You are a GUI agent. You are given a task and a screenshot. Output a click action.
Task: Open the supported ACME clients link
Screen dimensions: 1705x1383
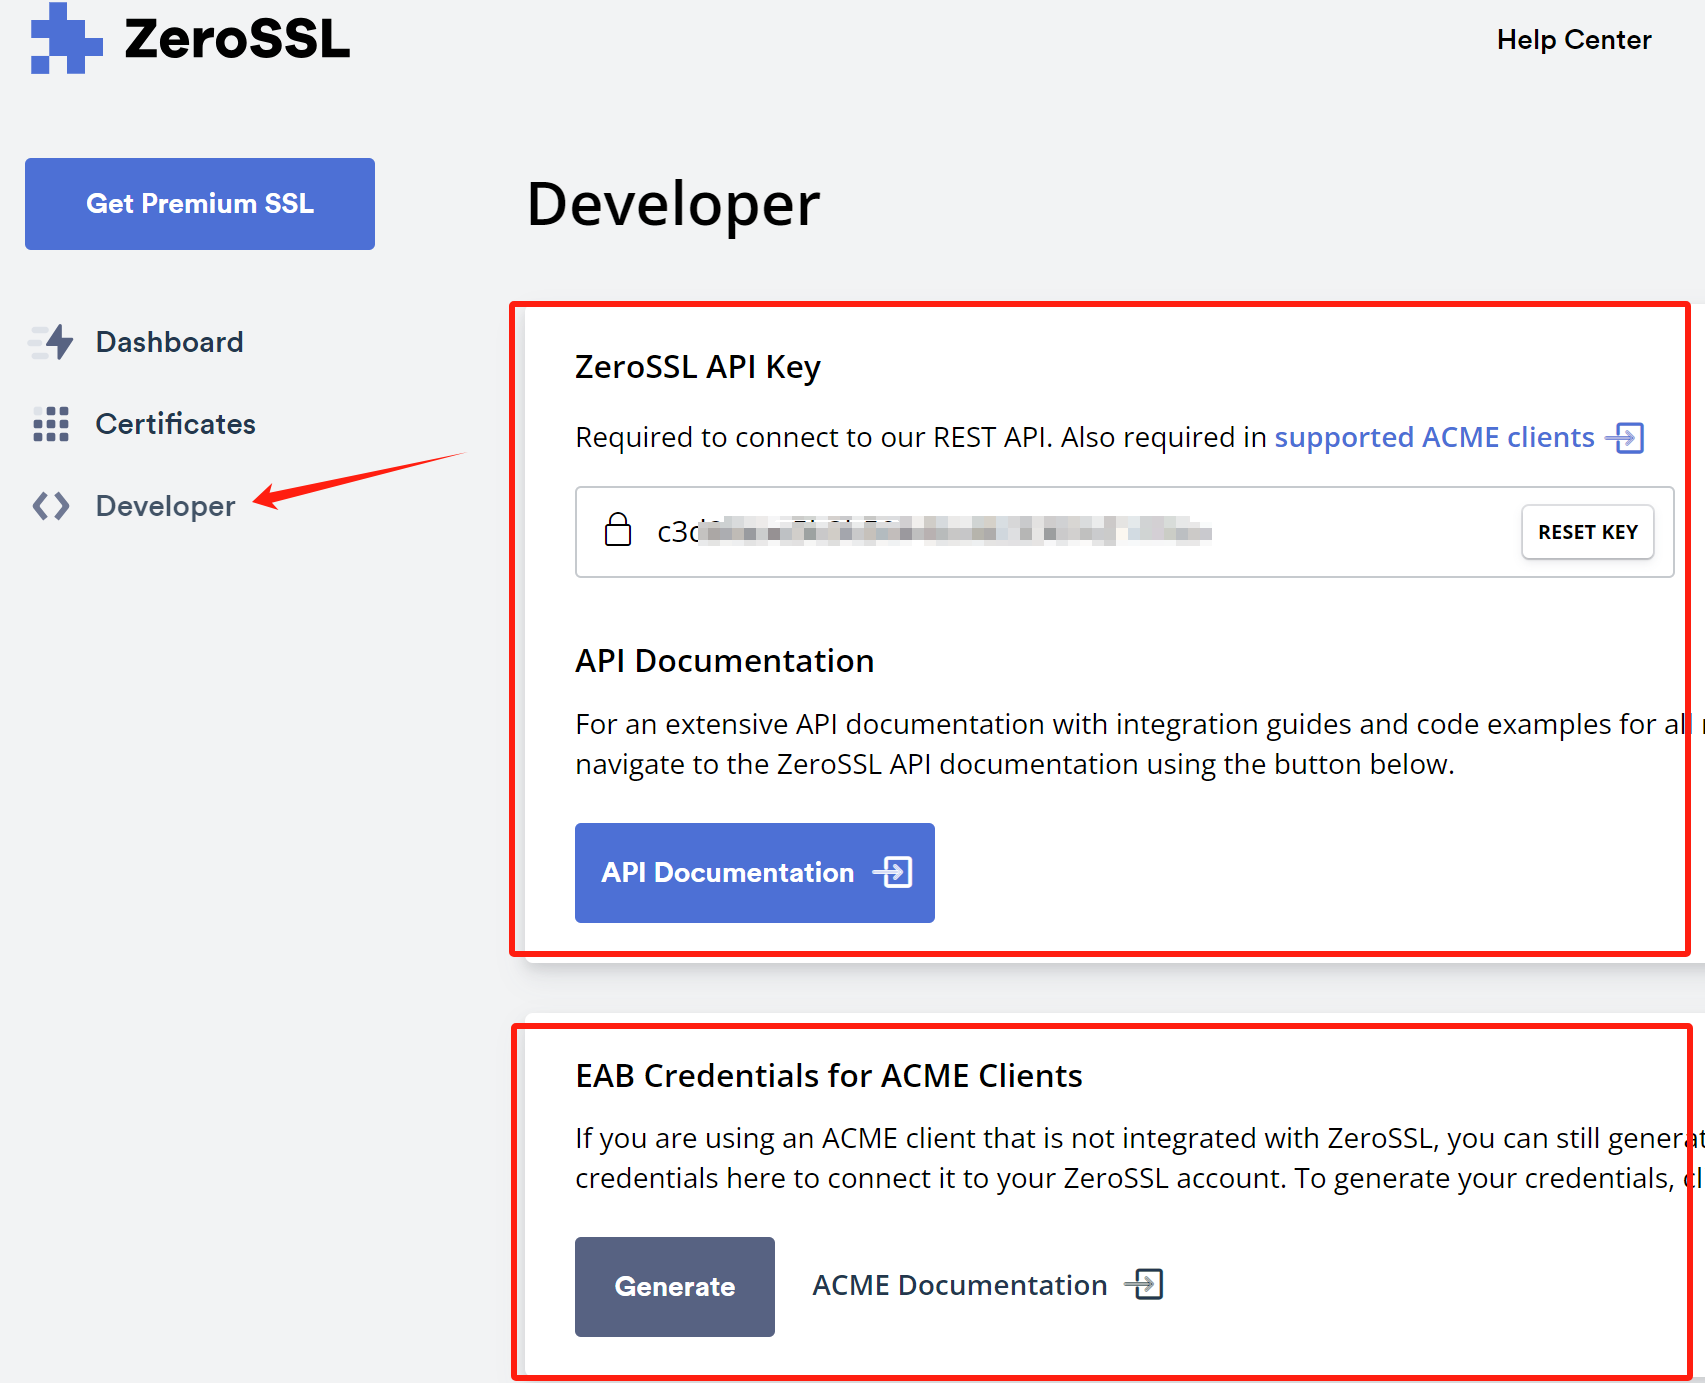1433,437
